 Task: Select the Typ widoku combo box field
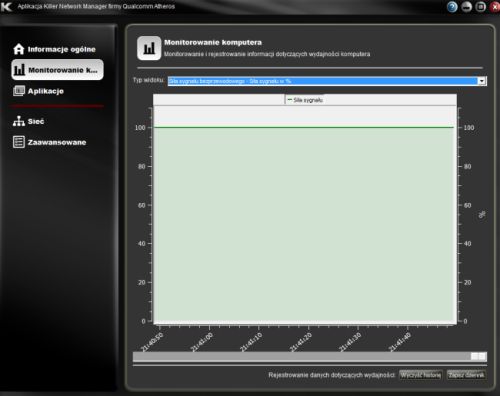coord(327,81)
